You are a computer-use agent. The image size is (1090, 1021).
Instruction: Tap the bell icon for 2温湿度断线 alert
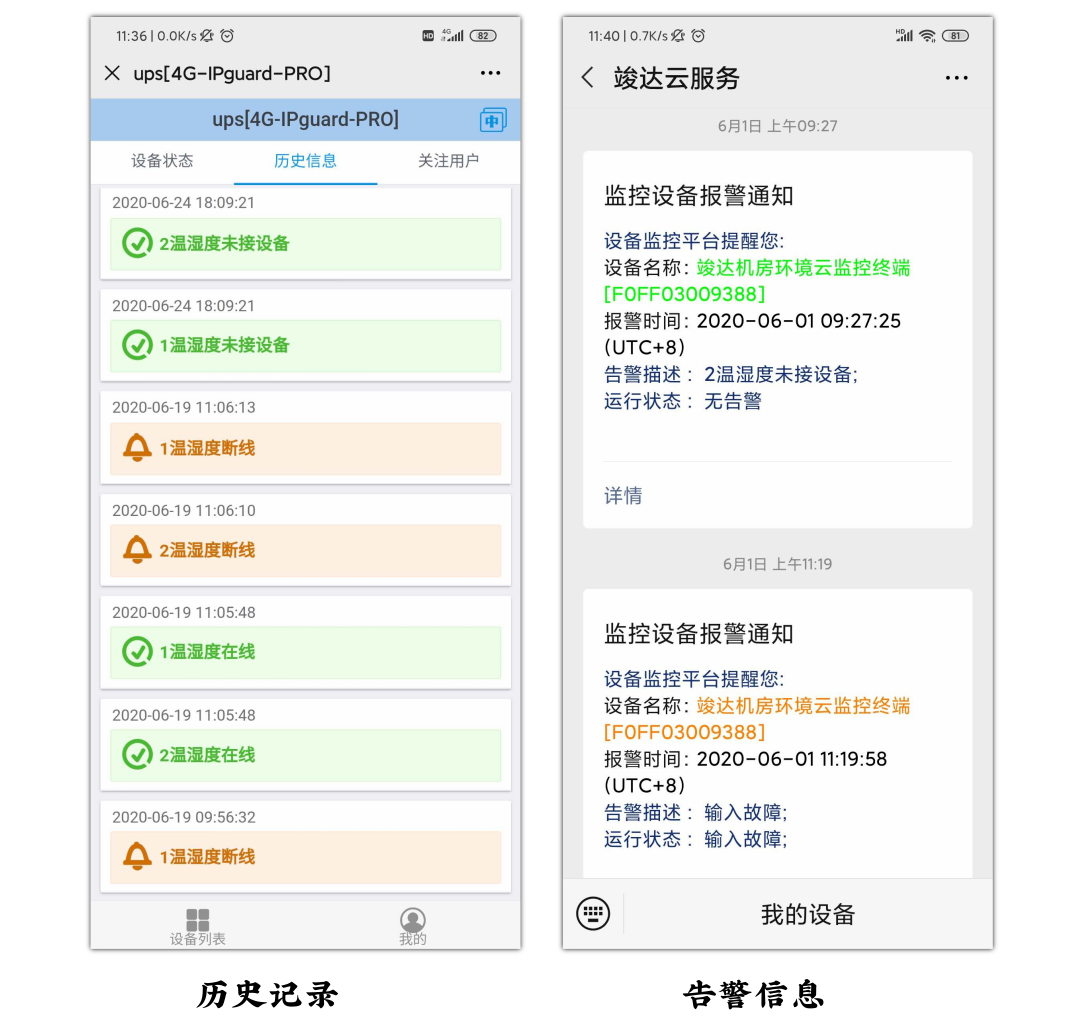[x=138, y=551]
